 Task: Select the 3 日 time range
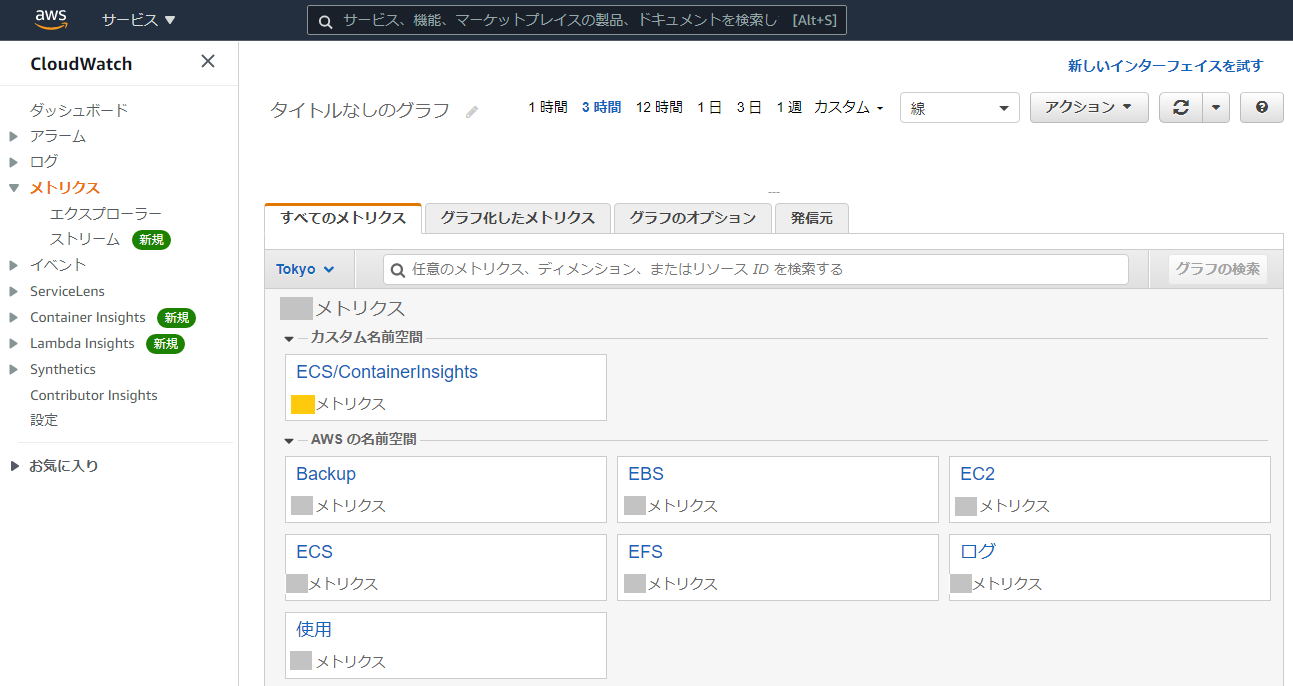(x=749, y=107)
